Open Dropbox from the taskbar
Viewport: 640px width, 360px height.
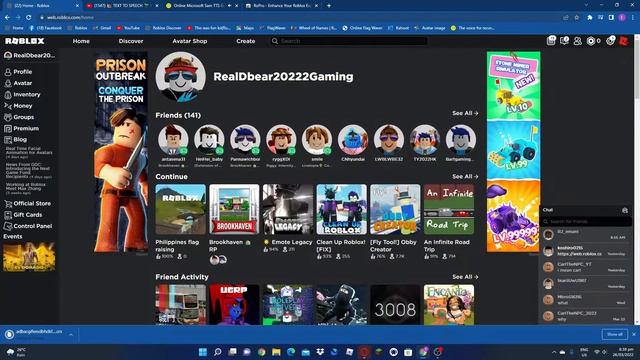(320, 351)
